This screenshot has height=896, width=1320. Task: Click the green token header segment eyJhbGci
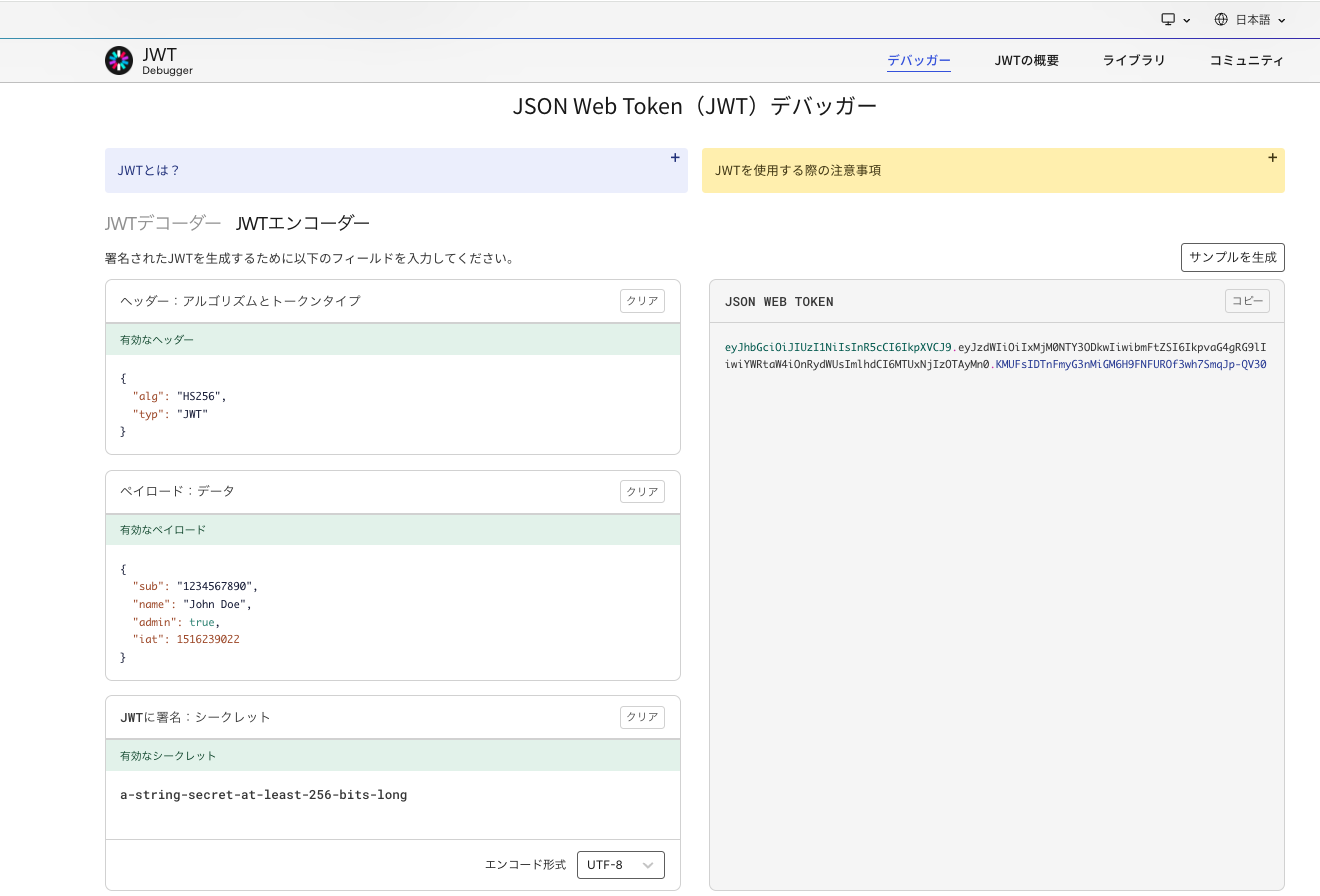point(838,348)
